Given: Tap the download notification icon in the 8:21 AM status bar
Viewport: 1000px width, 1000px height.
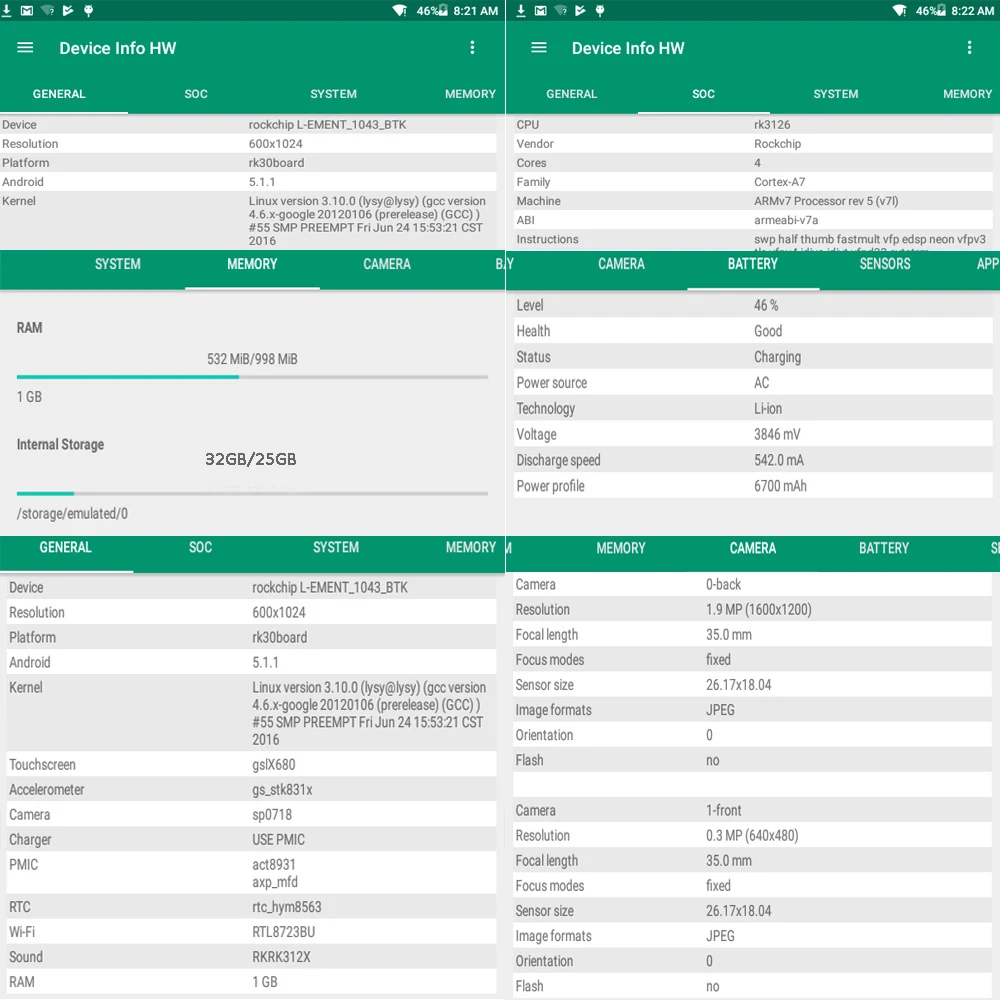Looking at the screenshot, I should [x=6, y=10].
